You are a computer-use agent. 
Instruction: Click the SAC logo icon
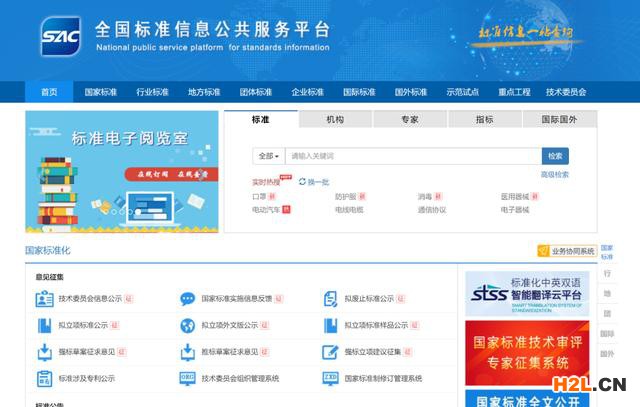pyautogui.click(x=61, y=38)
